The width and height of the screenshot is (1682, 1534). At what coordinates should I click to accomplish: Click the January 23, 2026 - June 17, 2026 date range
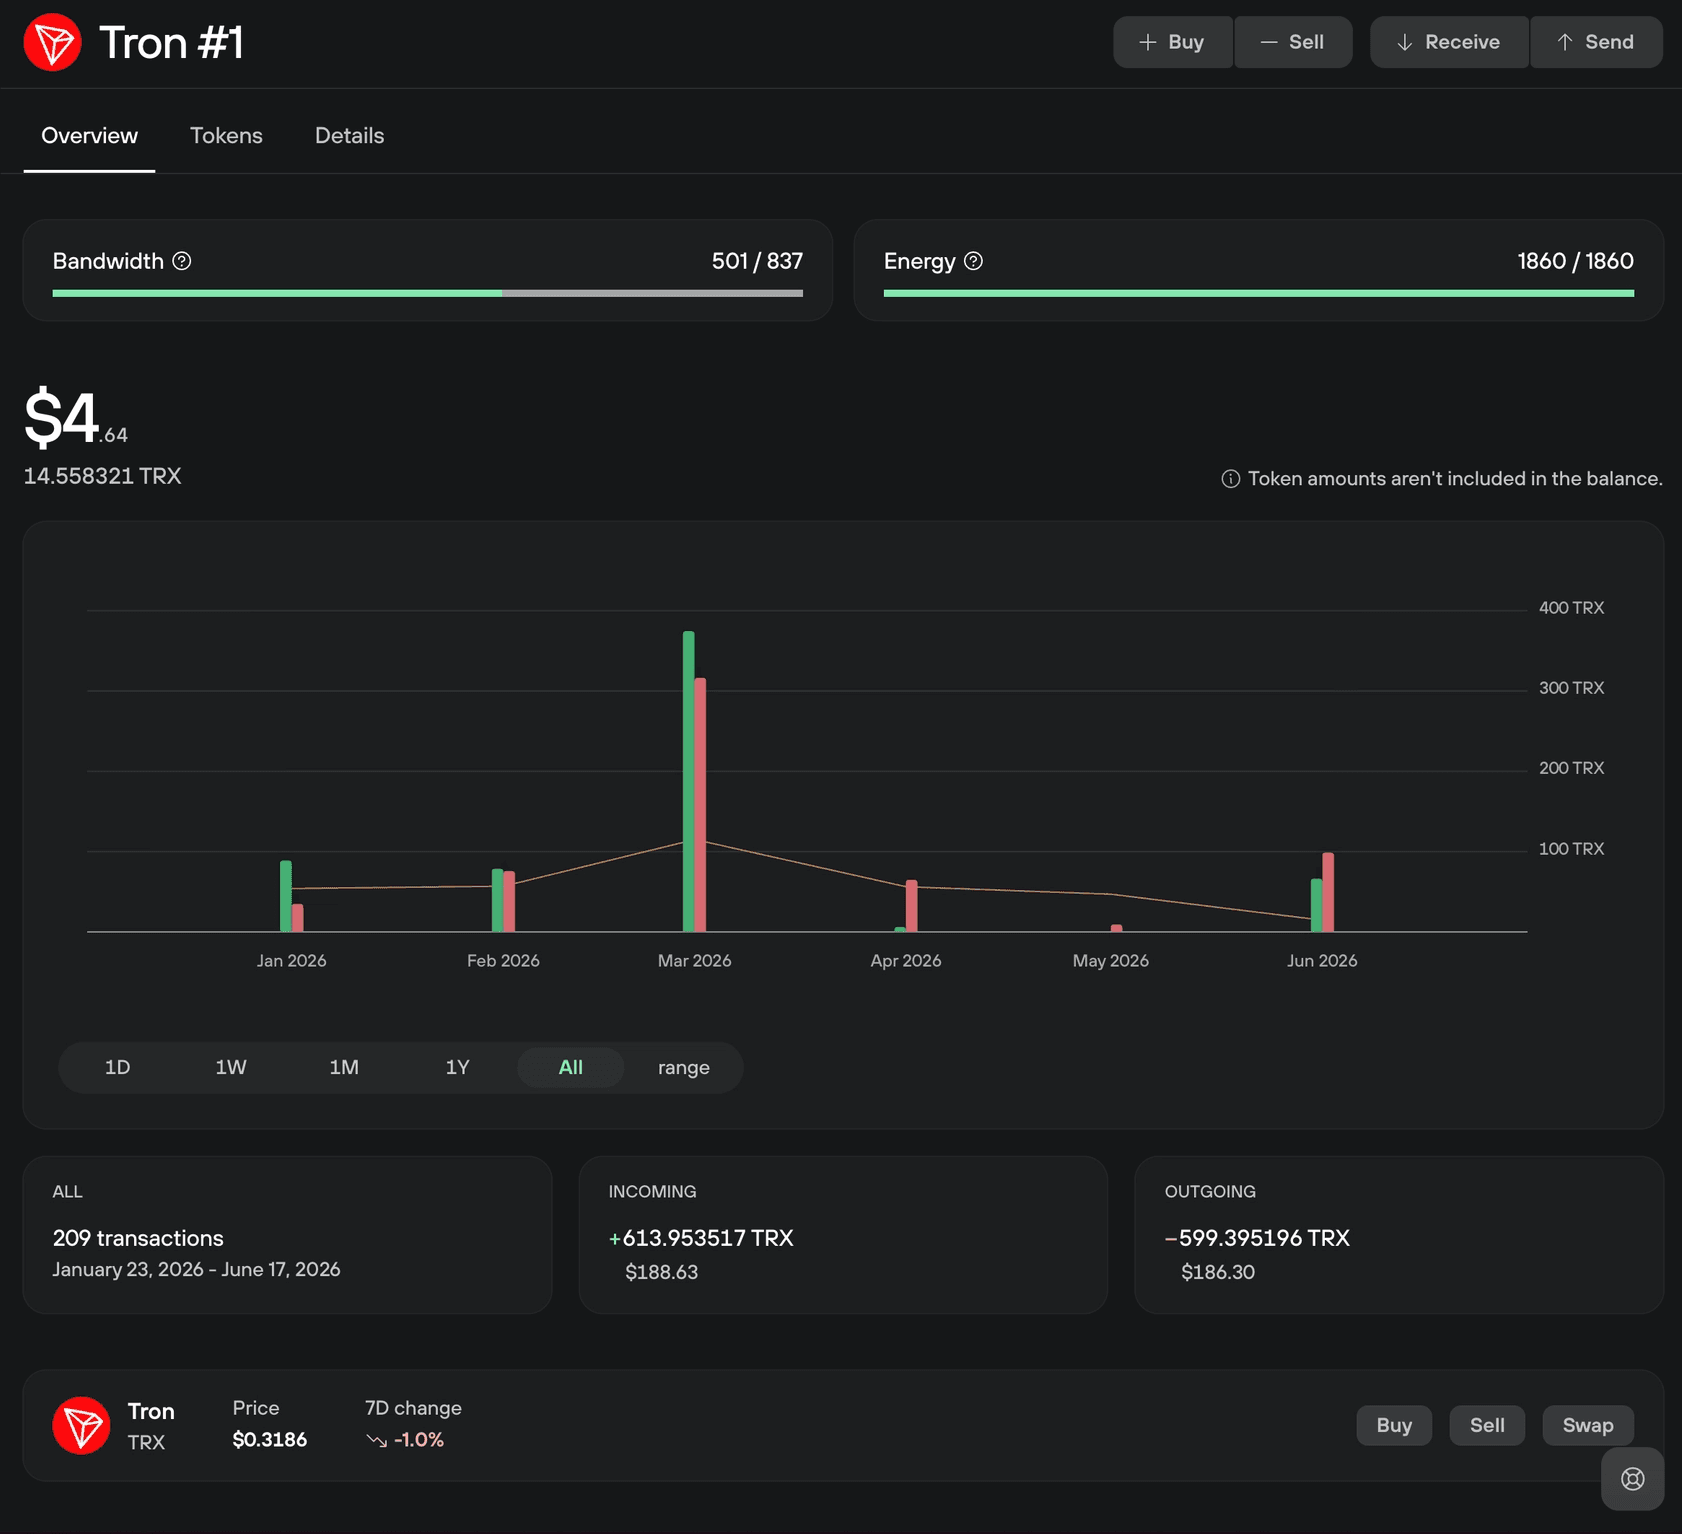click(x=196, y=1269)
